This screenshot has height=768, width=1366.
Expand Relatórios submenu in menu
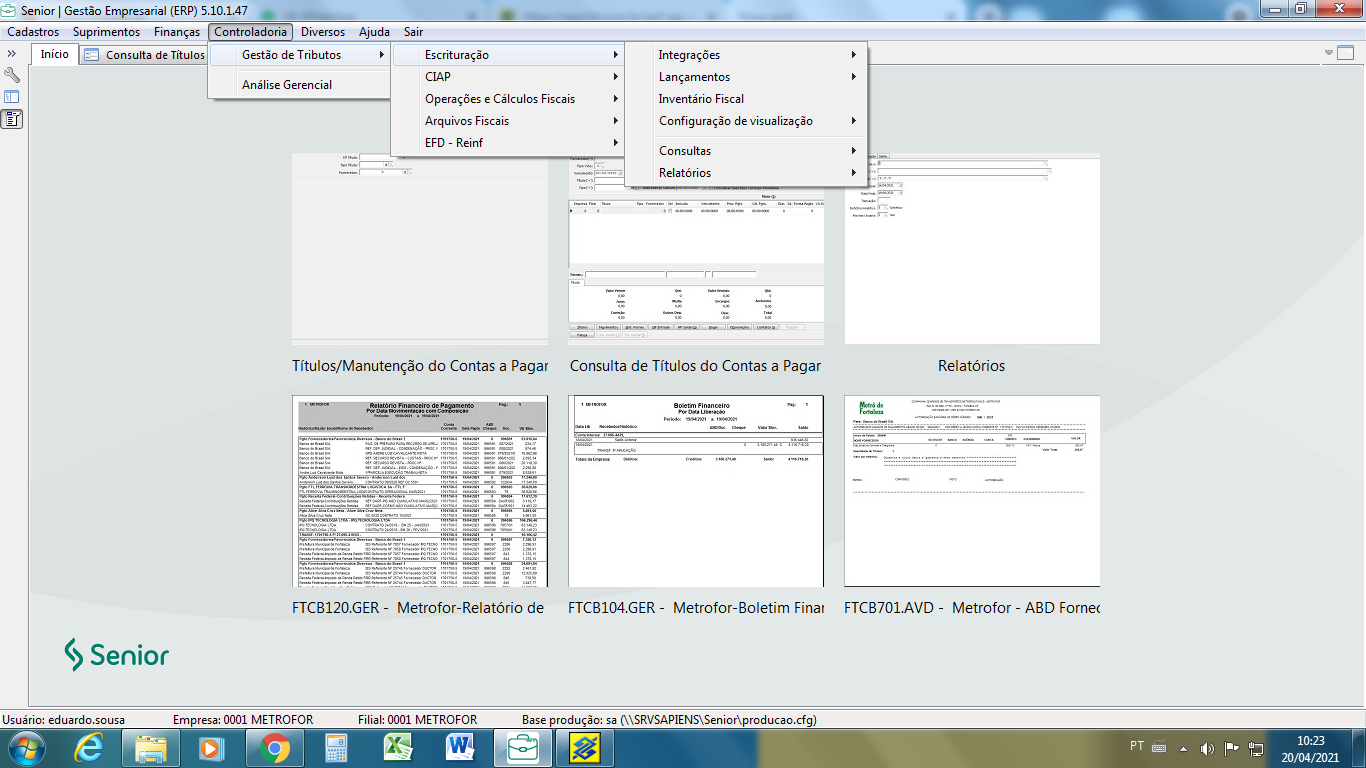(746, 173)
